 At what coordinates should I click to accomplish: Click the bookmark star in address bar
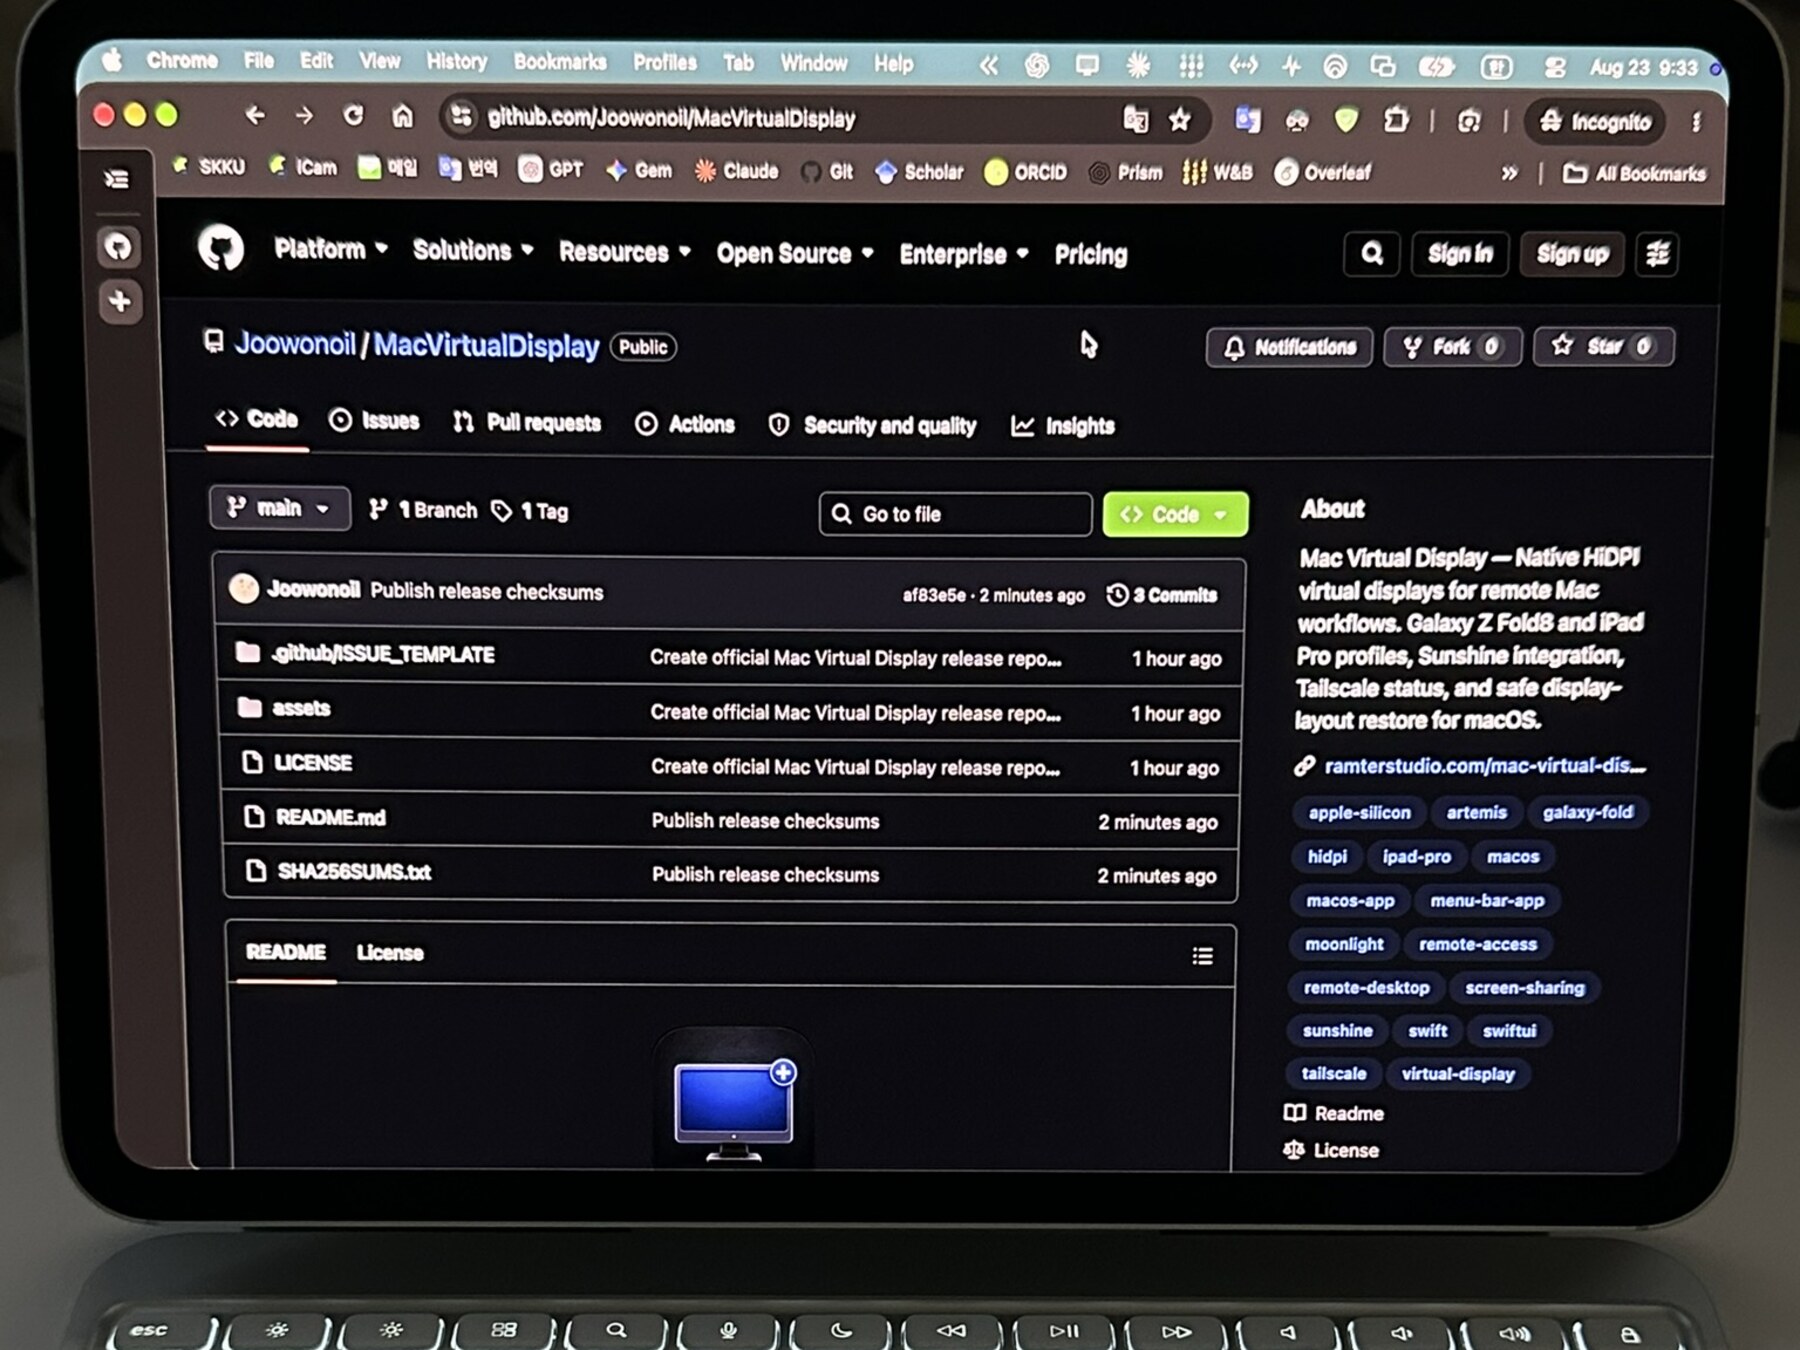[1180, 121]
